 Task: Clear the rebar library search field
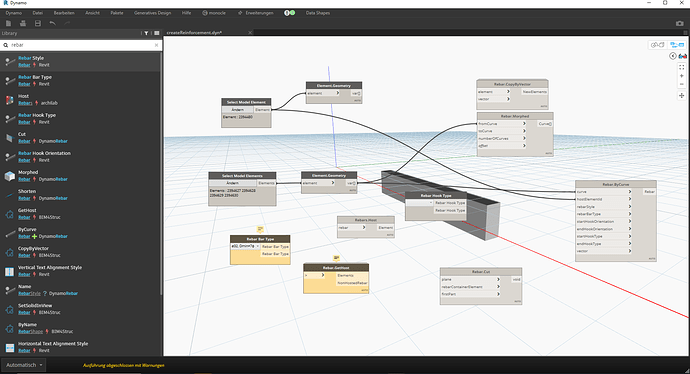[x=156, y=45]
